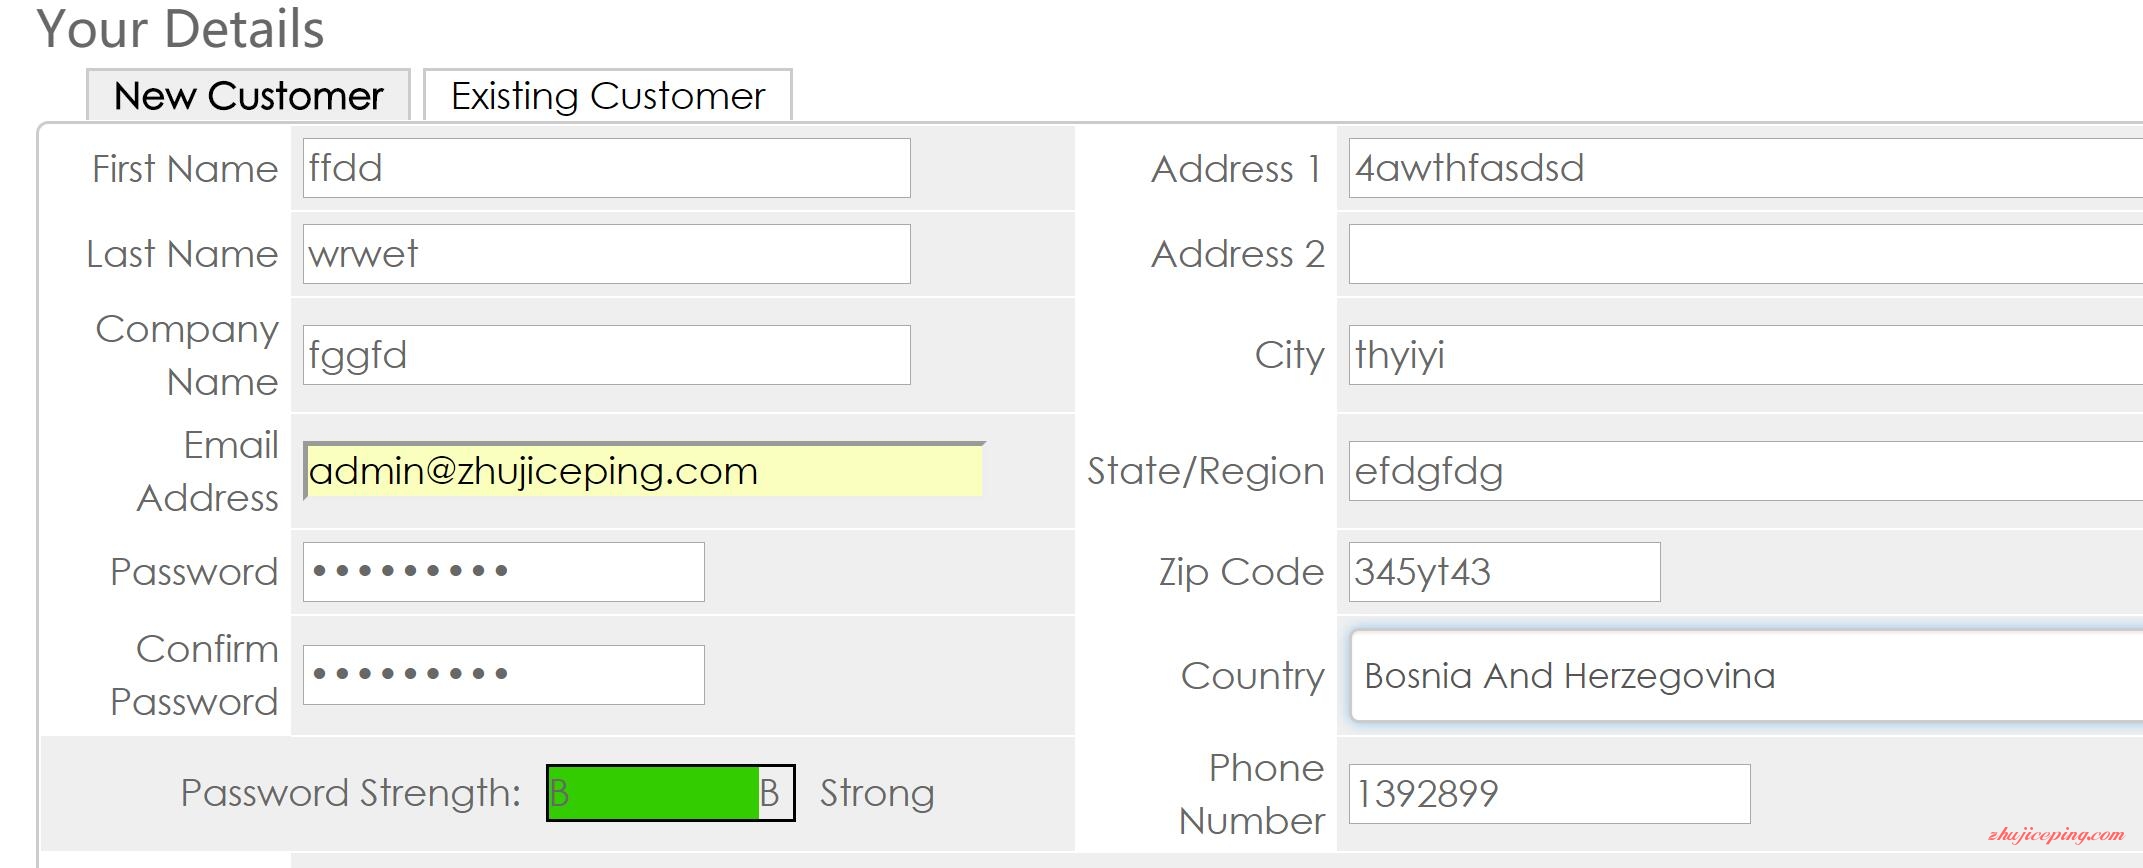Open the Existing Customer tab
This screenshot has height=868, width=2143.
click(608, 95)
